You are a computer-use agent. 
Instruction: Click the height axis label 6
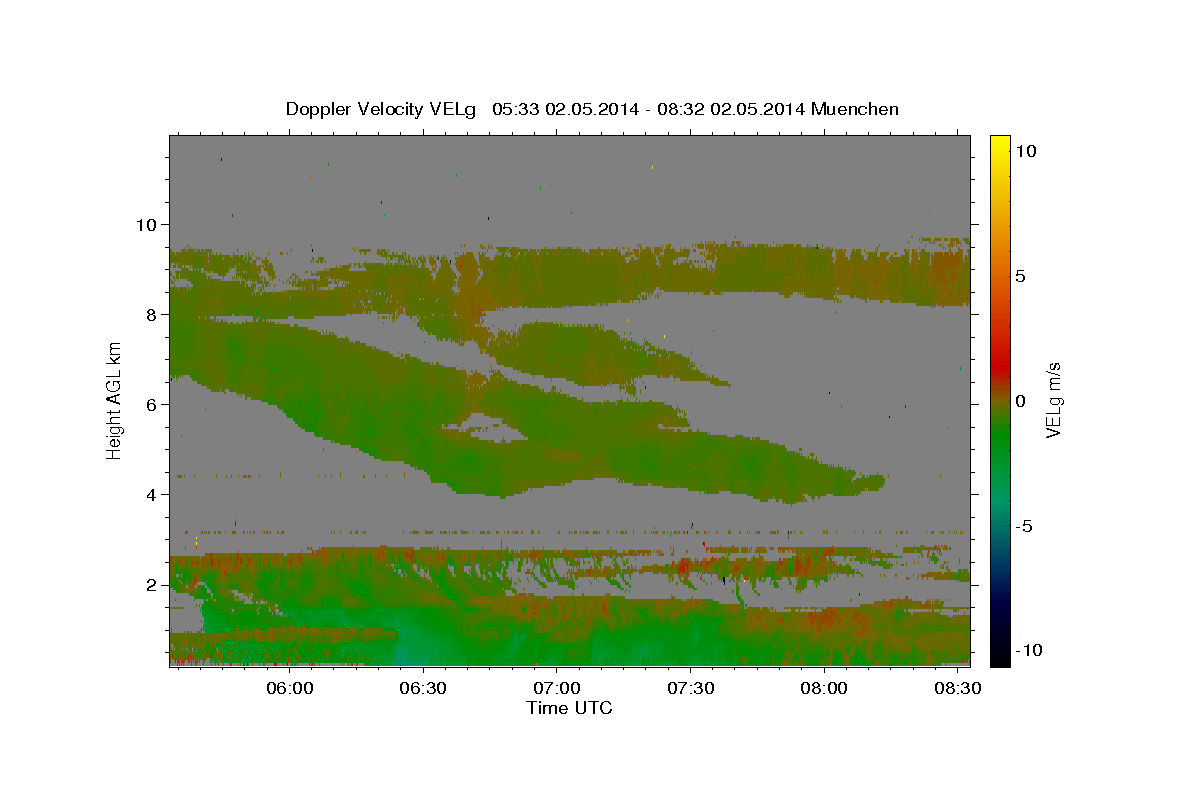(x=153, y=404)
